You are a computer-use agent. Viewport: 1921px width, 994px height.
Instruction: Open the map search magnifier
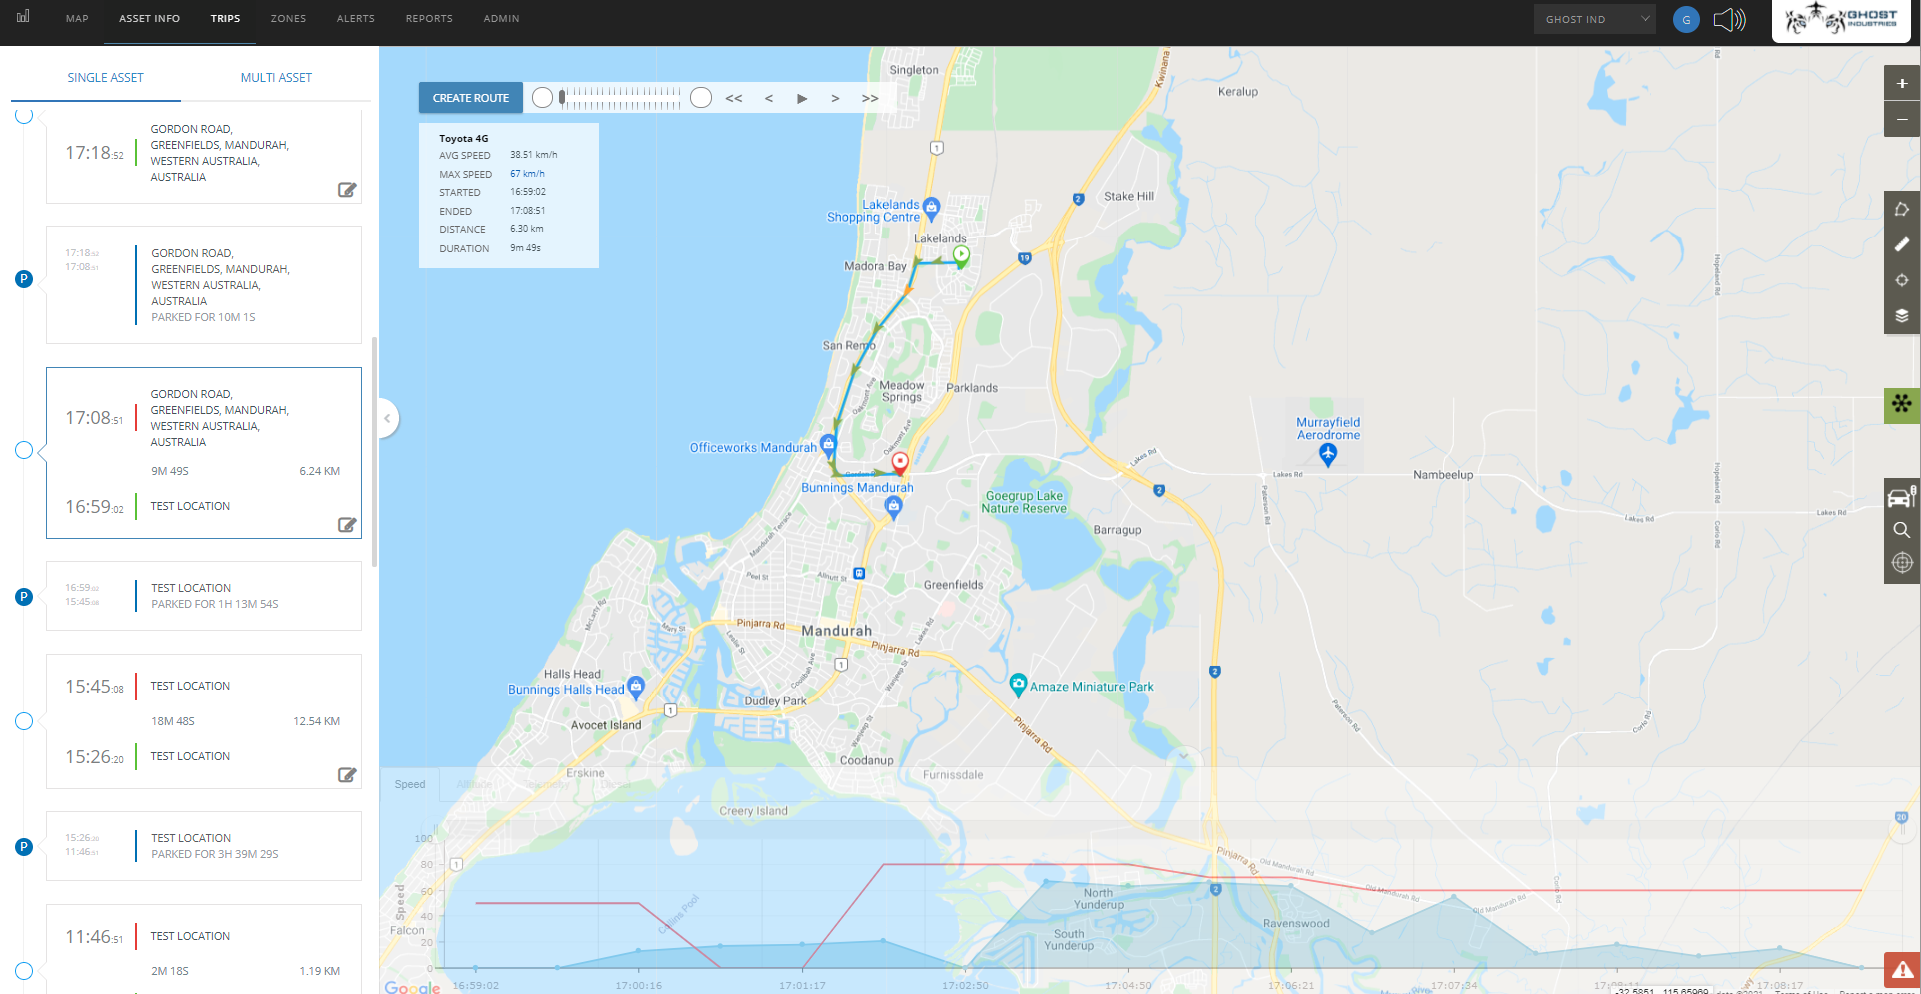click(1902, 530)
